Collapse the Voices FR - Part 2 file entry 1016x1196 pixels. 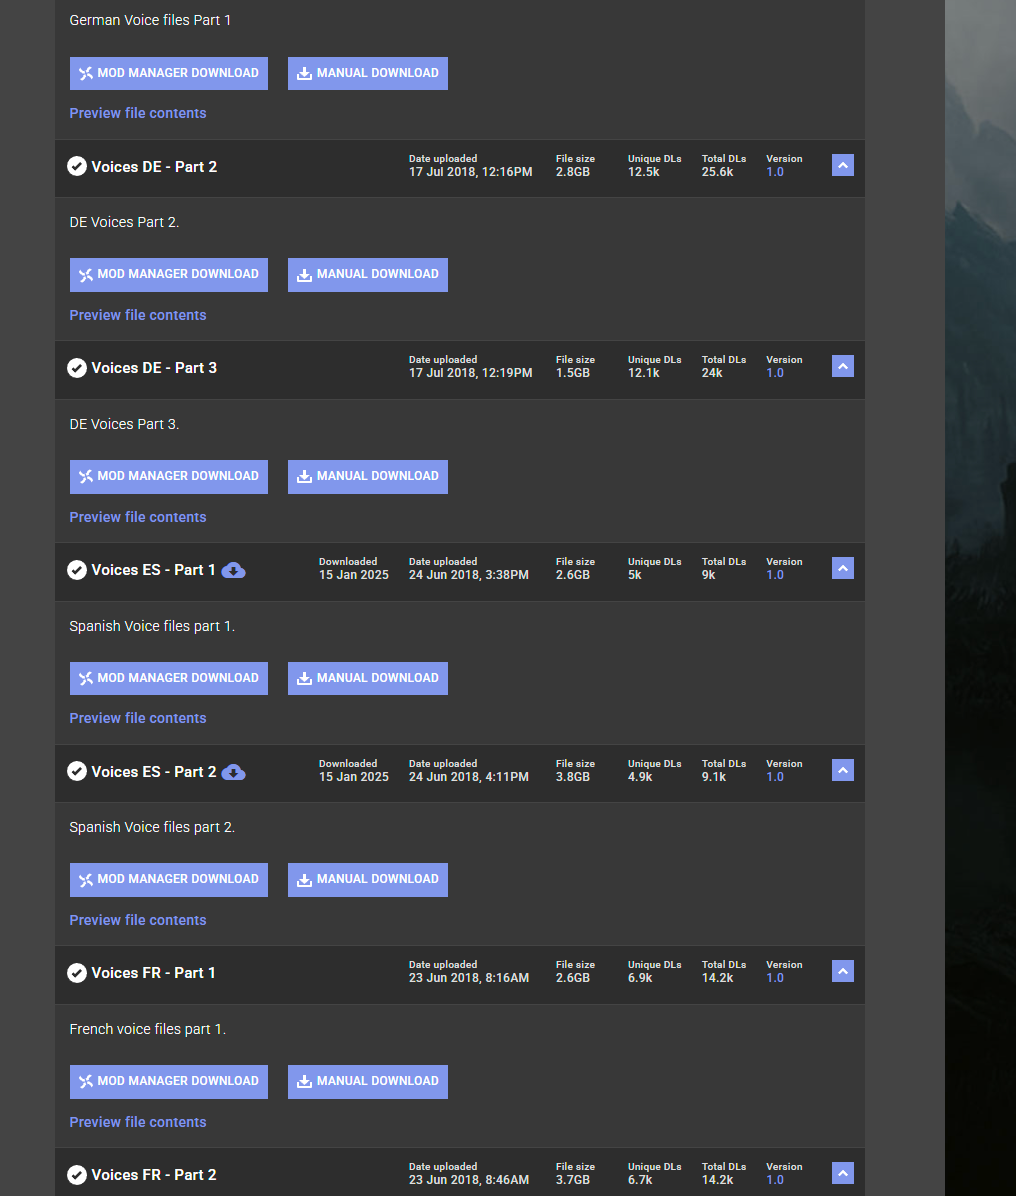click(842, 1173)
